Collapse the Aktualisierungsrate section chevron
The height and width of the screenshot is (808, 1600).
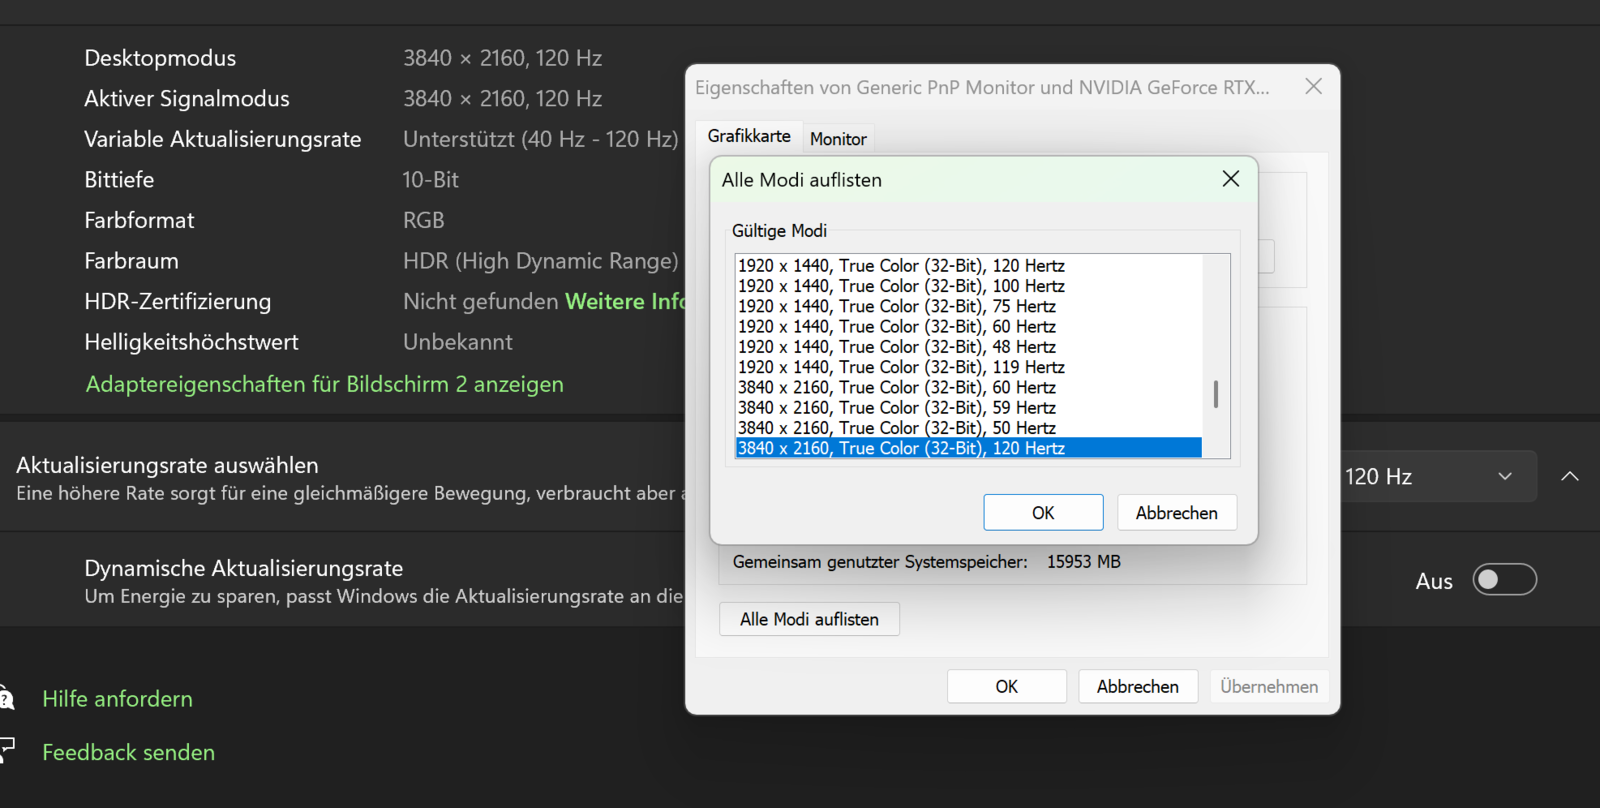(x=1570, y=477)
